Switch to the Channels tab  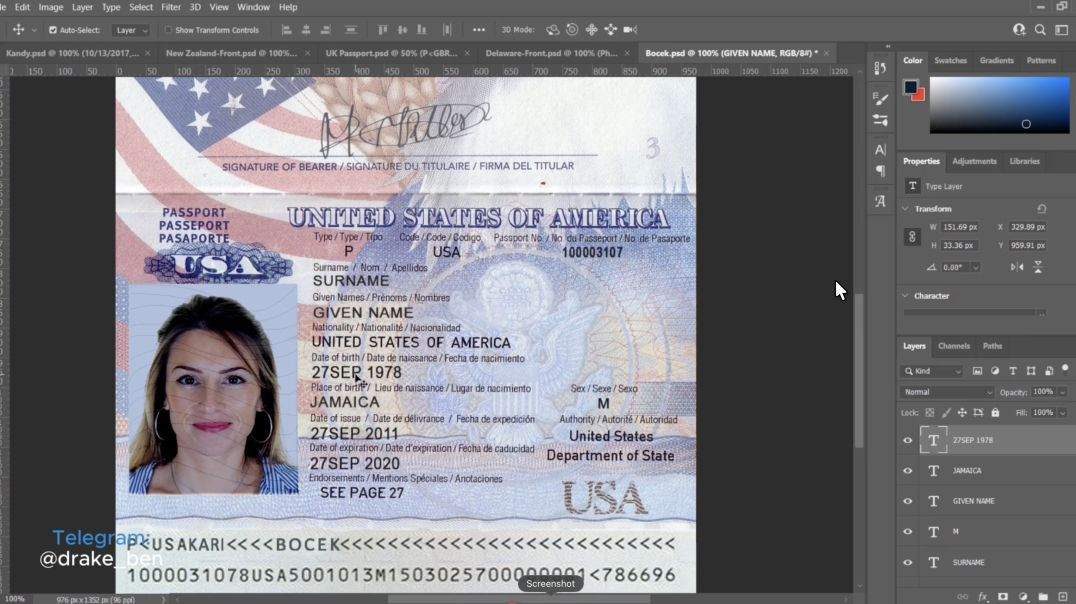click(x=954, y=345)
